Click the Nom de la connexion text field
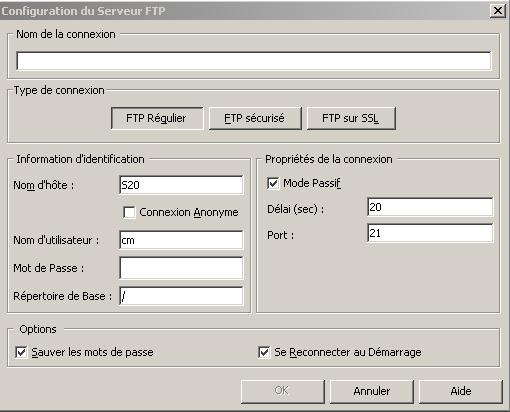 click(x=254, y=61)
